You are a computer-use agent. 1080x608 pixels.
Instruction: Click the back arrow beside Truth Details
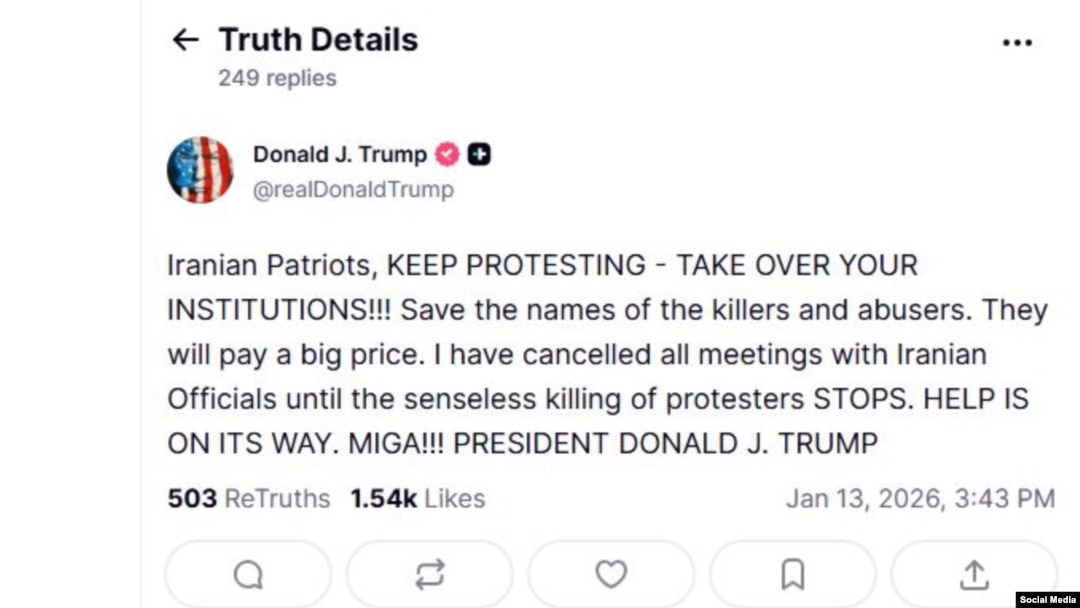(185, 40)
